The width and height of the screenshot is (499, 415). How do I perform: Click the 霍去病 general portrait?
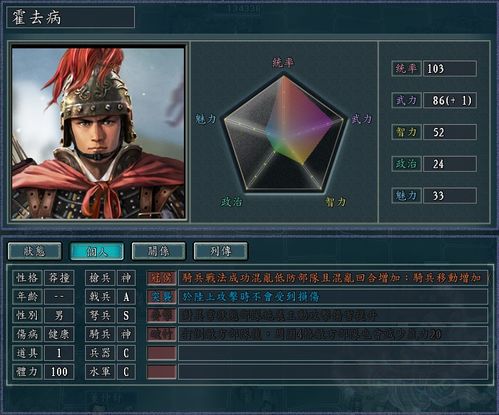point(98,133)
